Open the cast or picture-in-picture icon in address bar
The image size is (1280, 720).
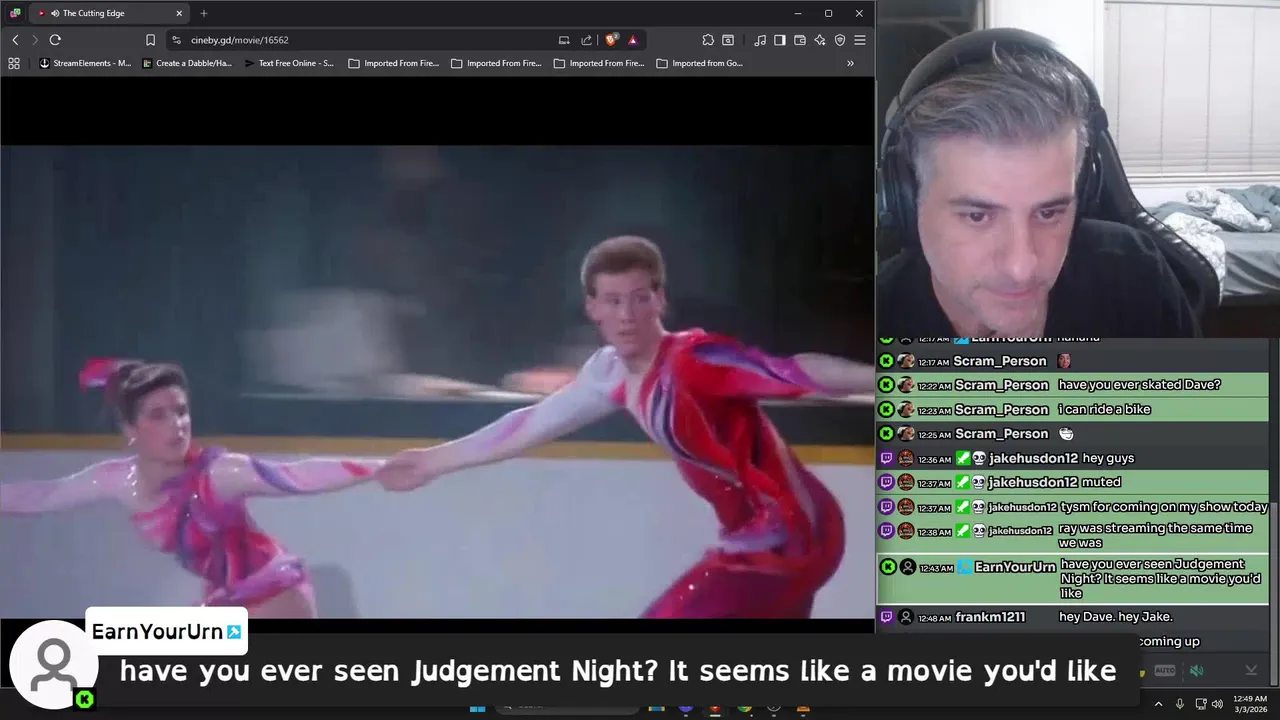coord(564,40)
